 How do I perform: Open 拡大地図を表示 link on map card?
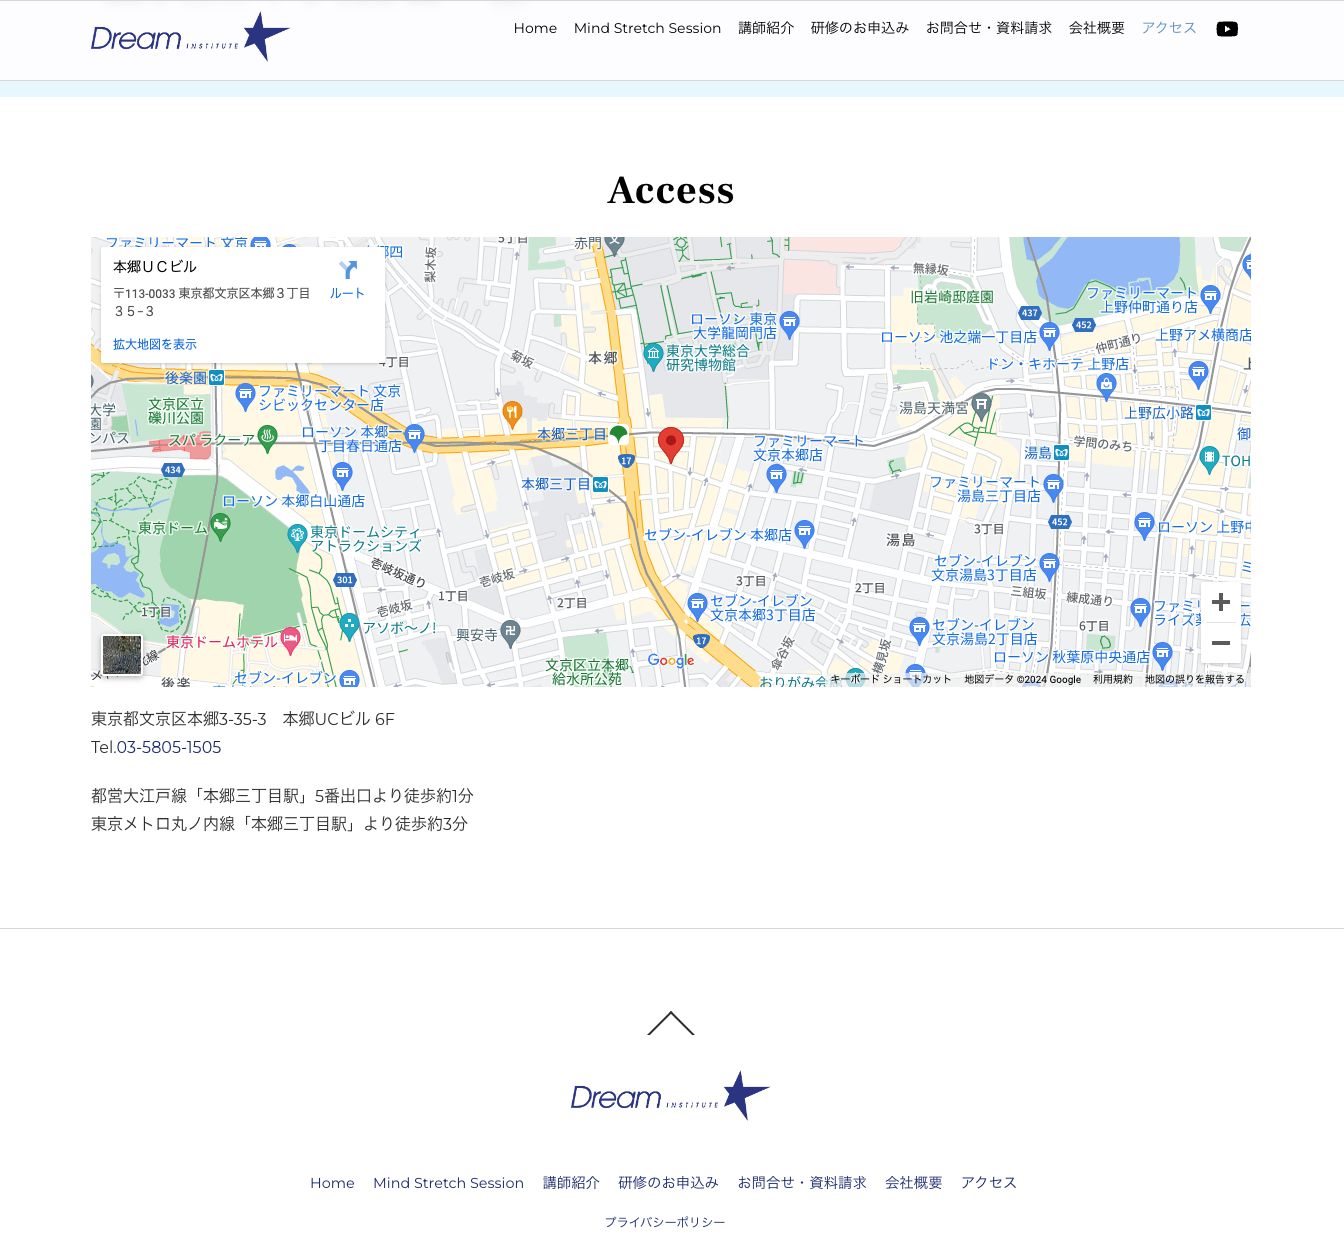155,344
